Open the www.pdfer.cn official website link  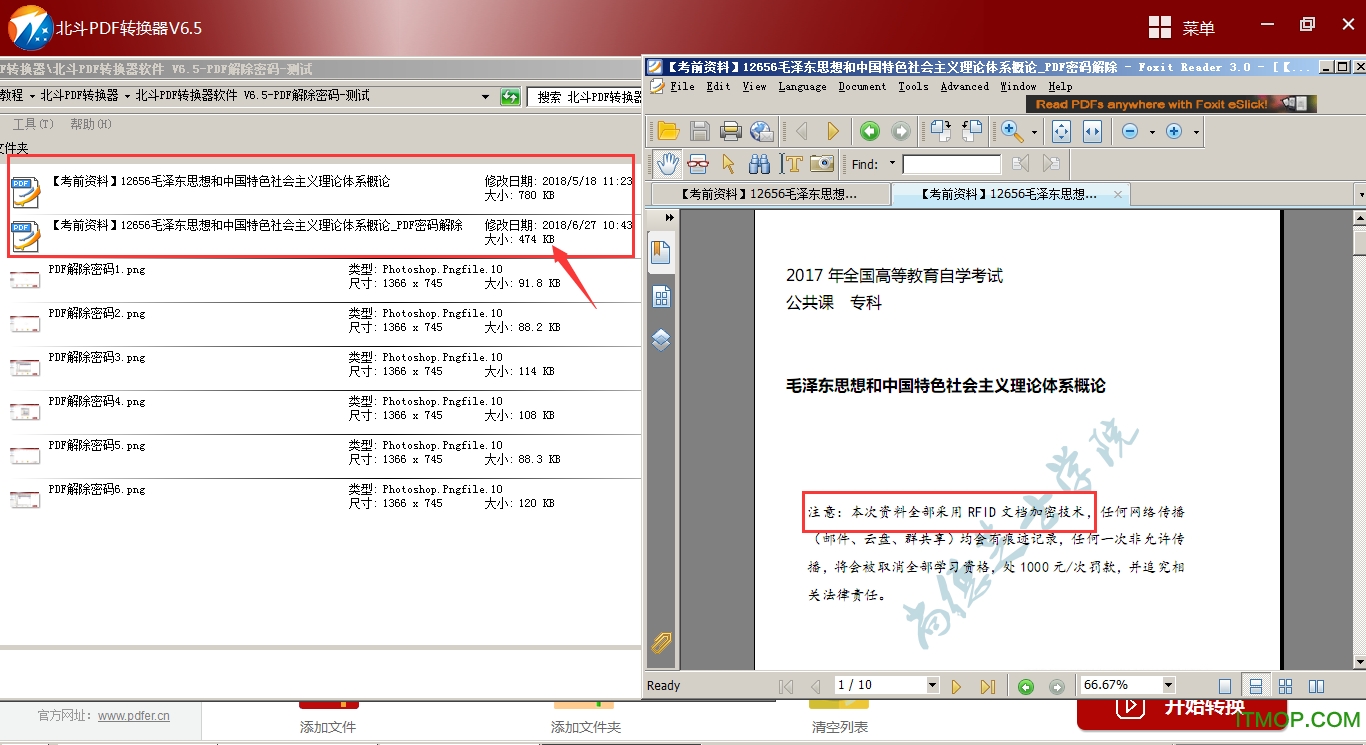coord(133,716)
